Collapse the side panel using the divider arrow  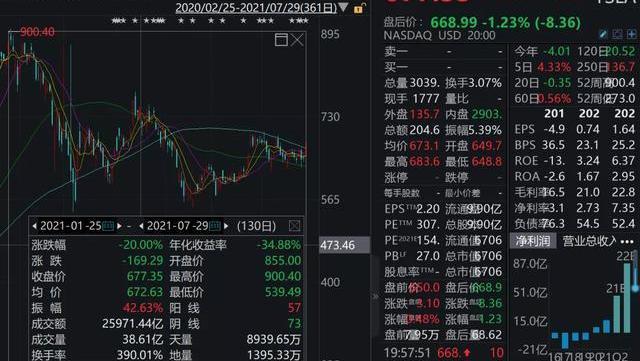(x=375, y=296)
